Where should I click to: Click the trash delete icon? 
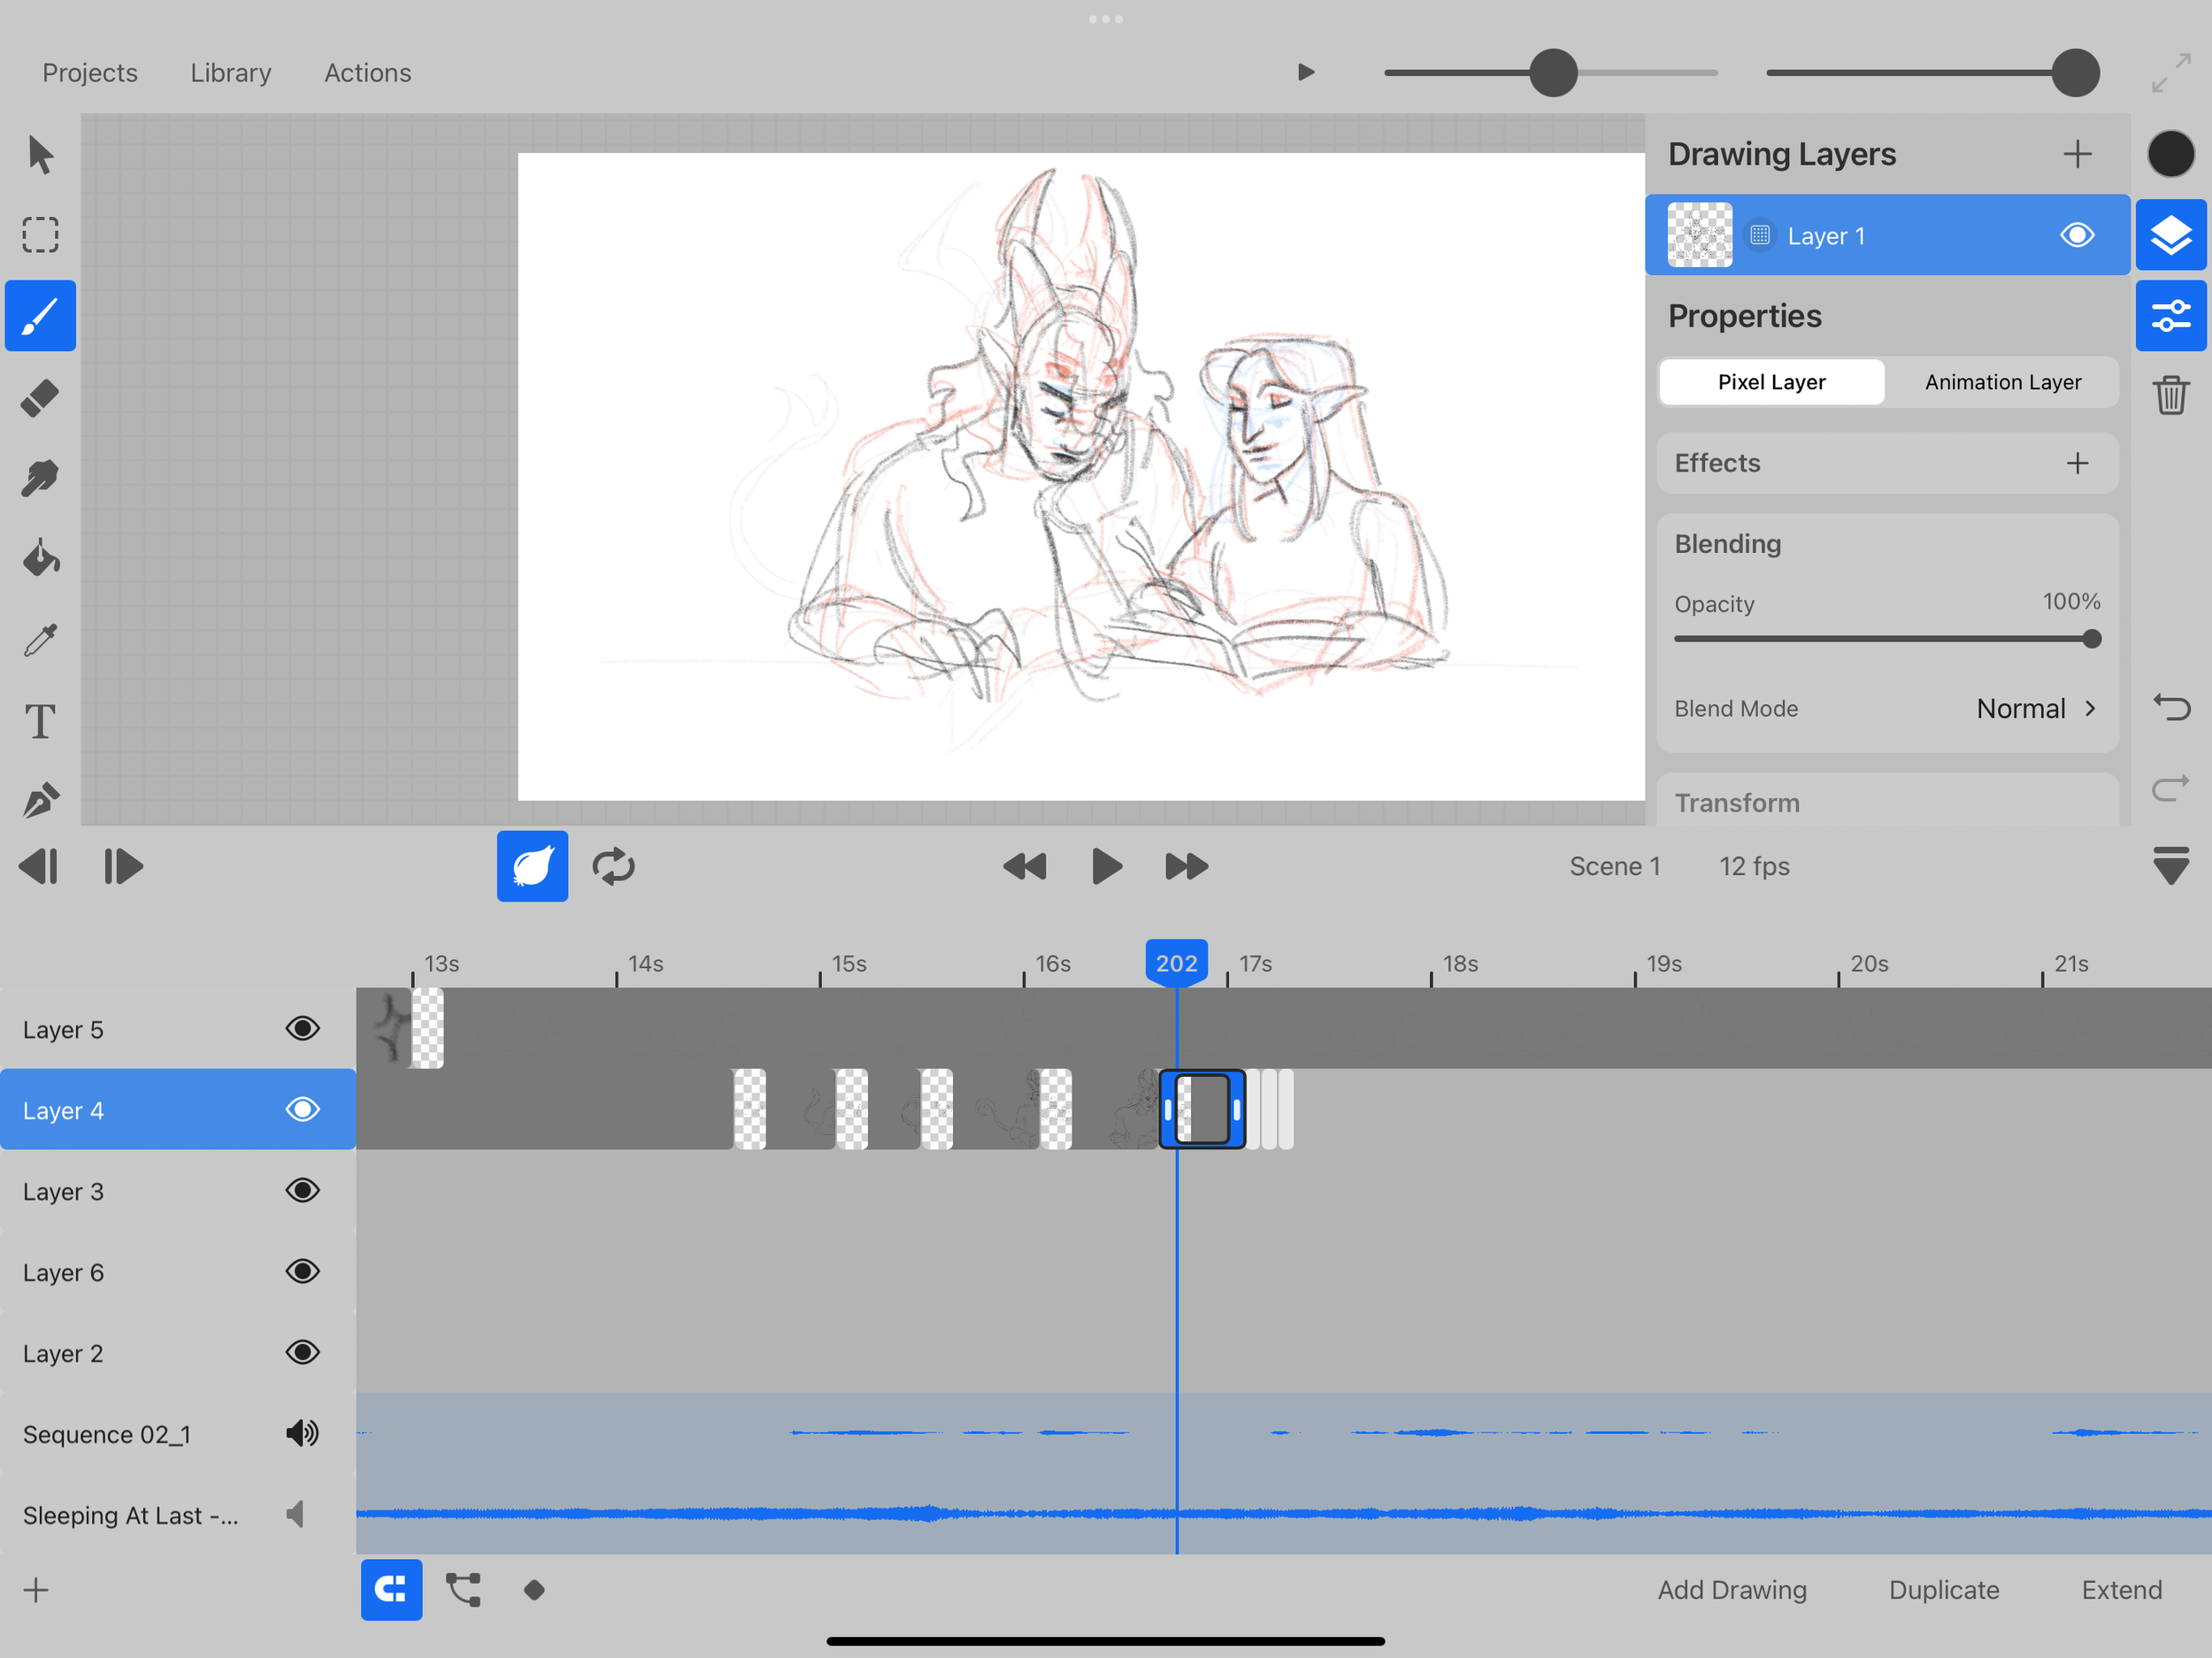coord(2170,395)
